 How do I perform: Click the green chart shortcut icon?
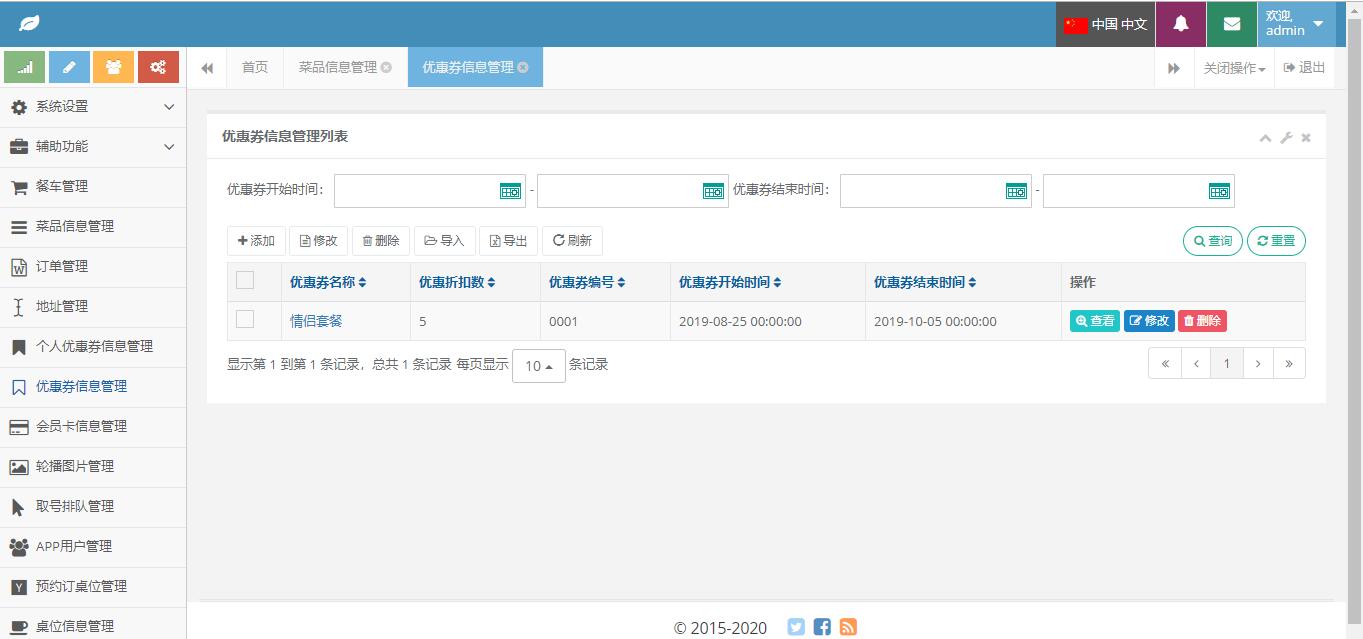(x=24, y=67)
